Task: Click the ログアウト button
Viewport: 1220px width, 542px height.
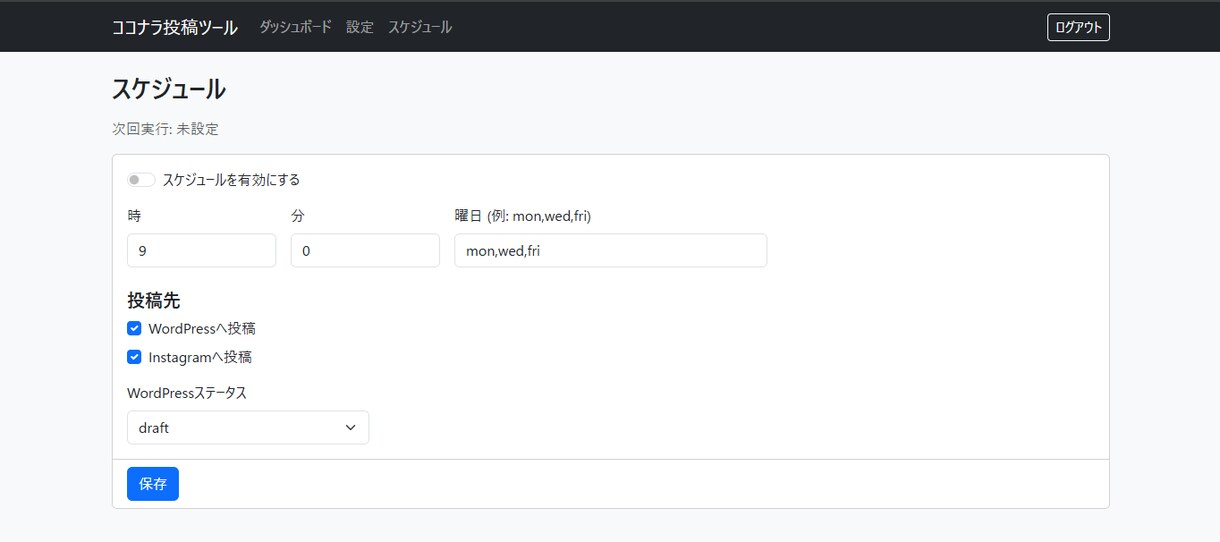Action: click(x=1078, y=27)
